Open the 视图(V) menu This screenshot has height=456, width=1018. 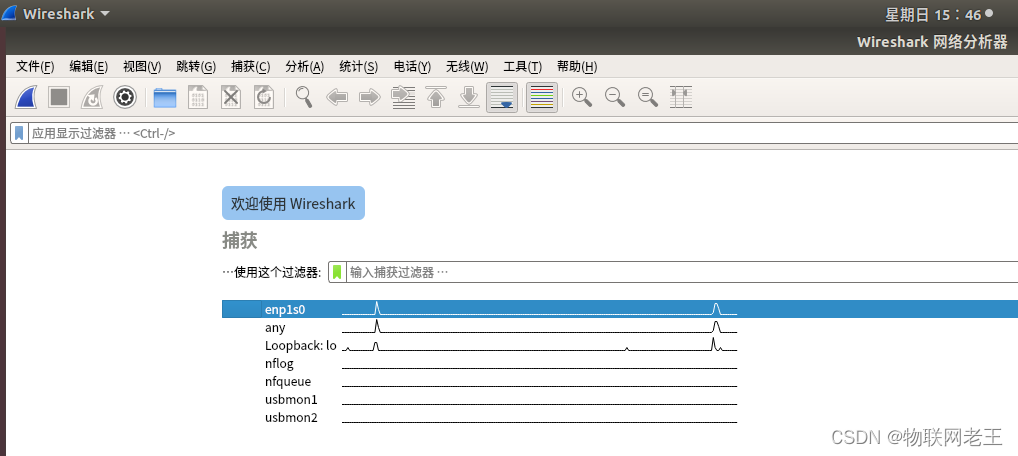(x=142, y=66)
